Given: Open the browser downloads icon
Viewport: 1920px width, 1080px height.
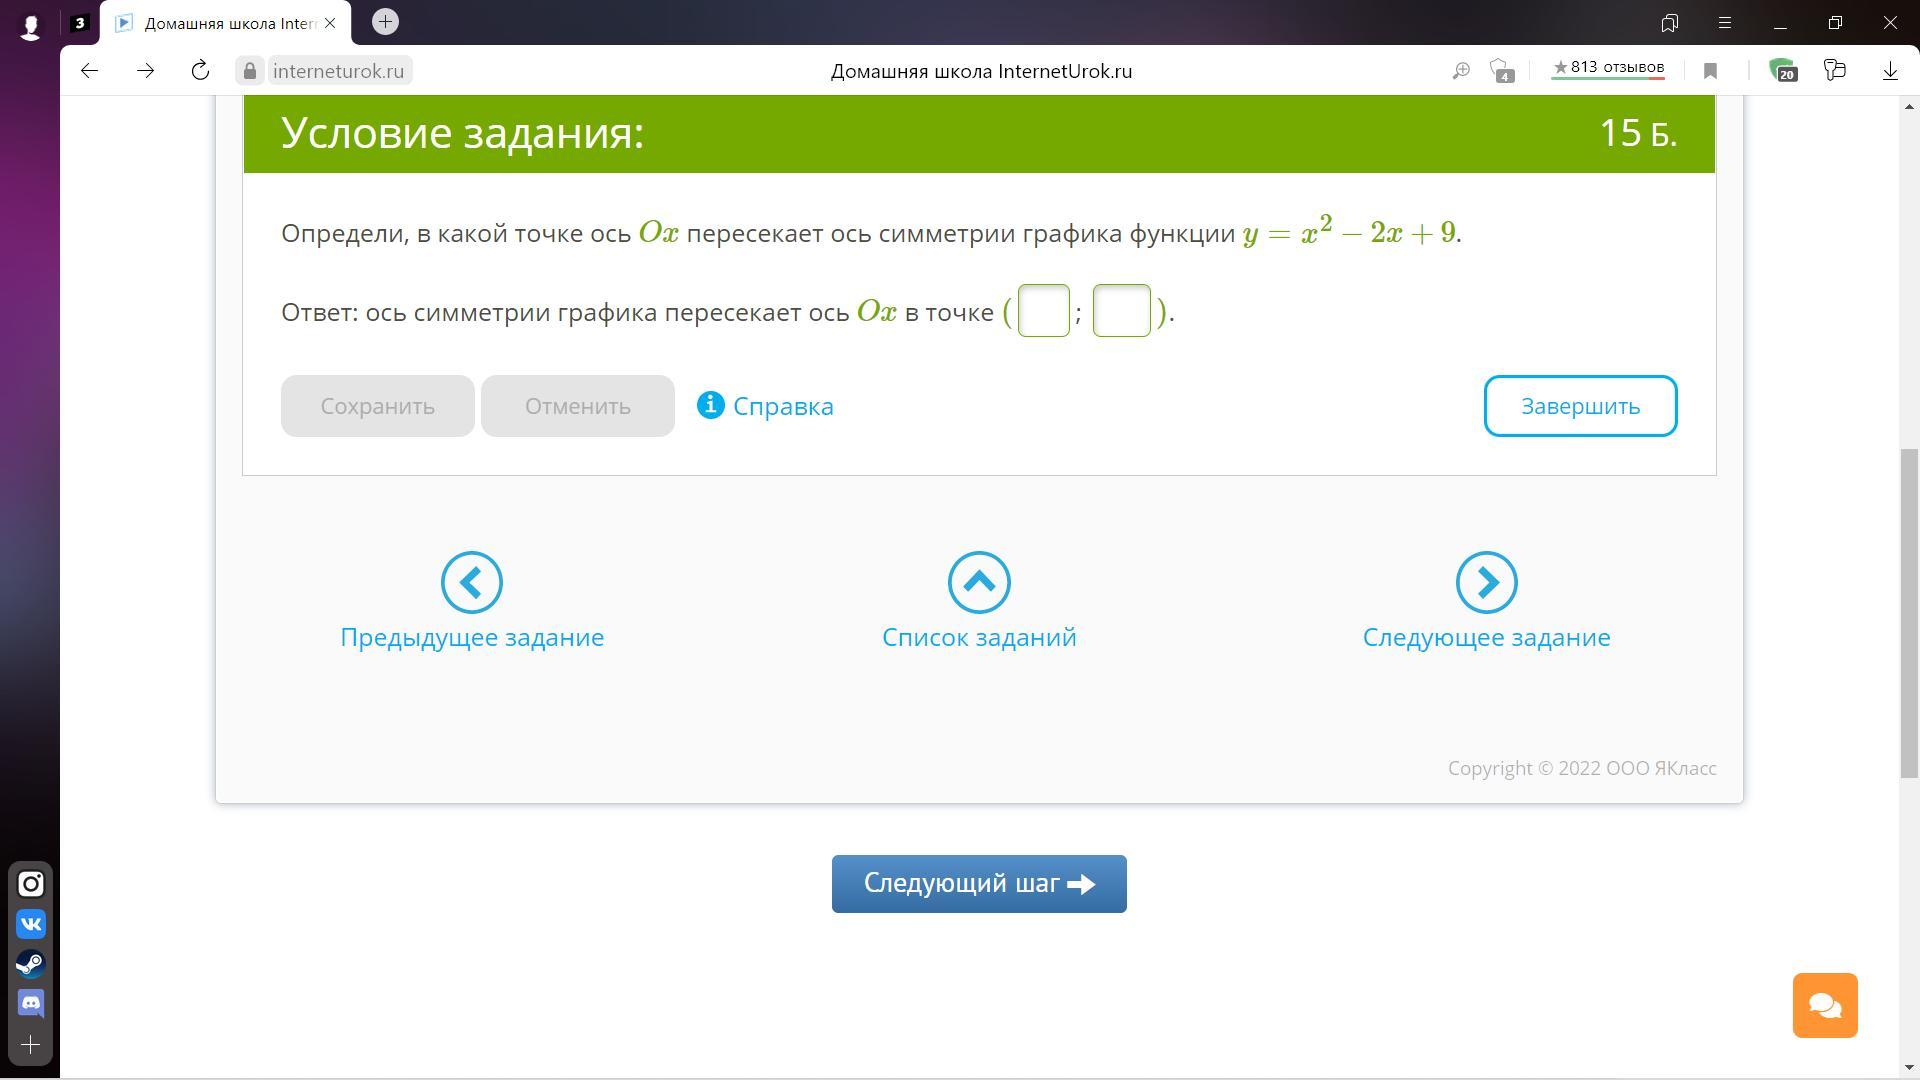Looking at the screenshot, I should tap(1890, 71).
